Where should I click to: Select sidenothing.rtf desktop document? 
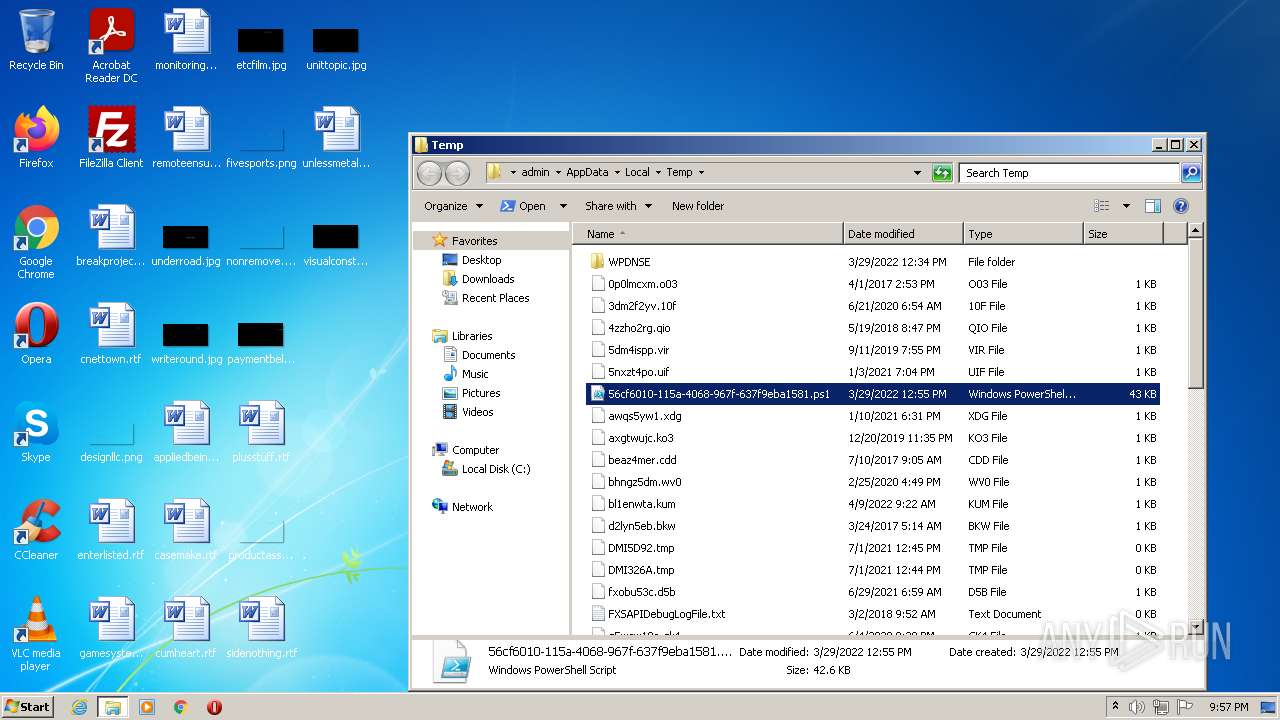[x=261, y=627]
